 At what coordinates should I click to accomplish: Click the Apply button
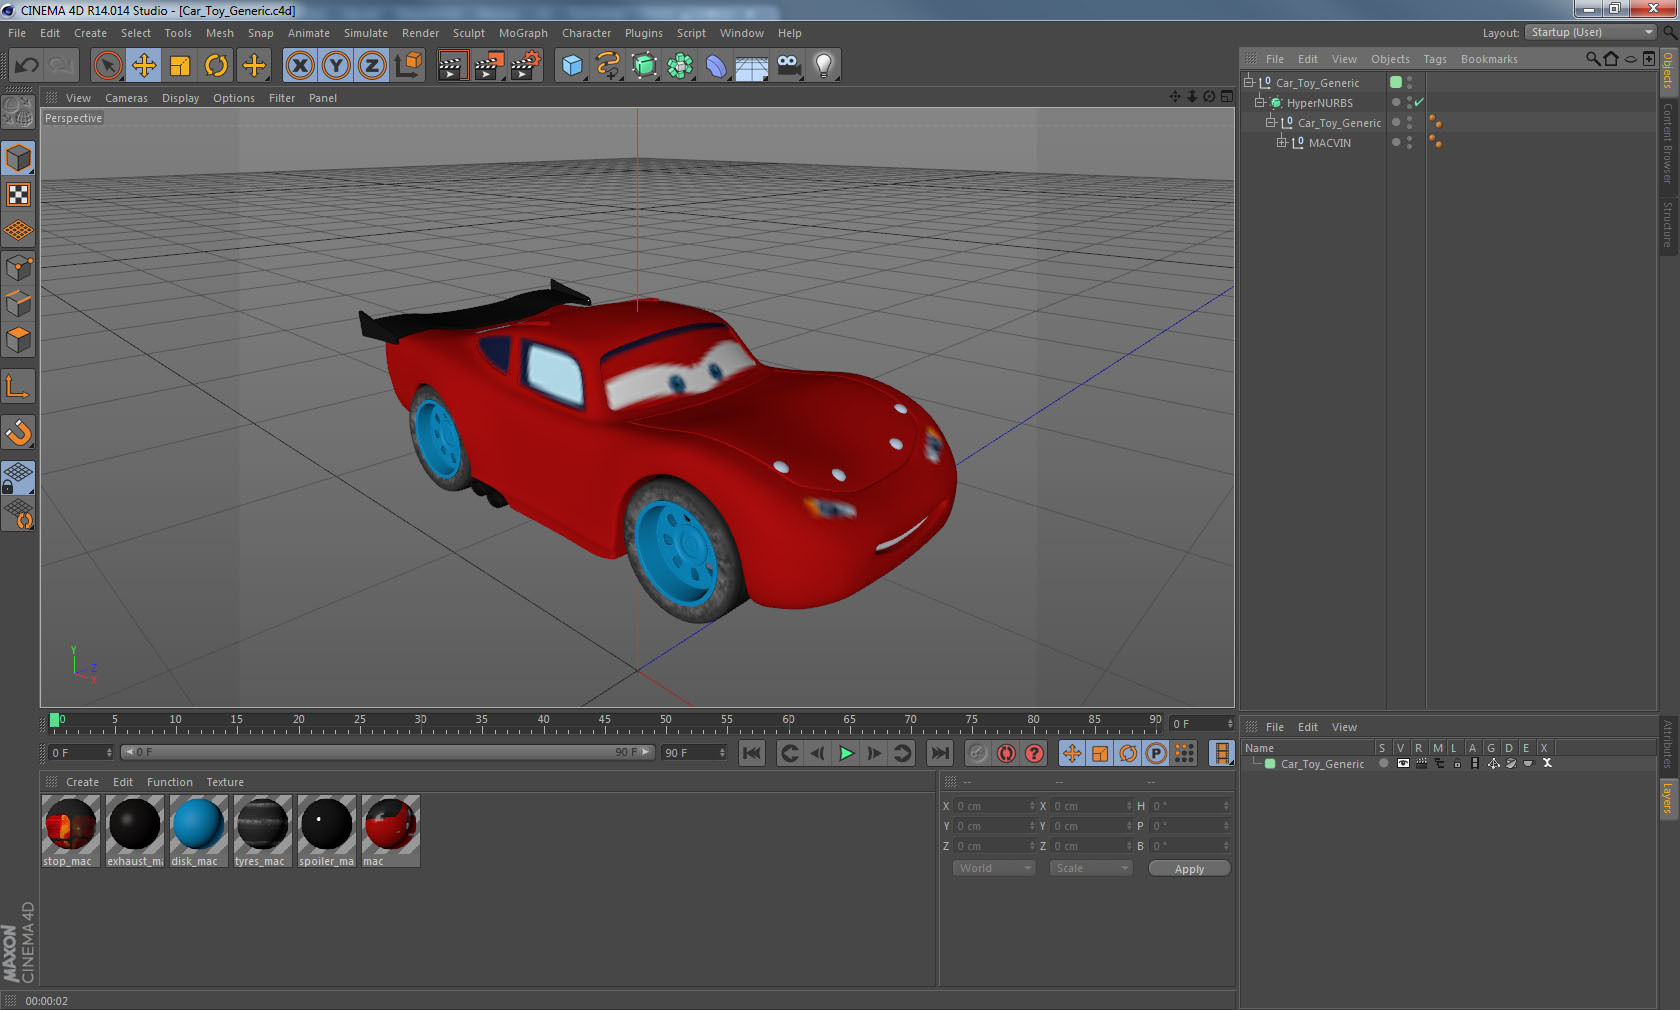(x=1189, y=869)
